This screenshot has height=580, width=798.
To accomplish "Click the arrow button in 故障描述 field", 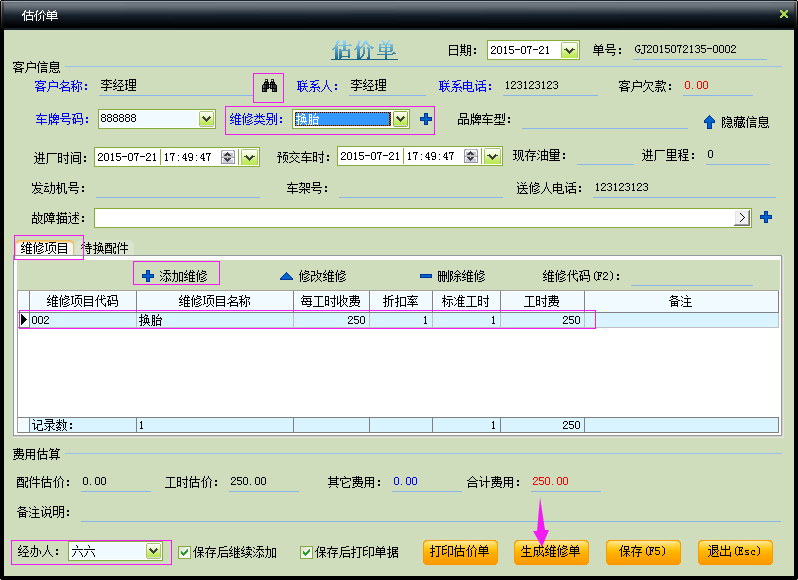I will [742, 218].
